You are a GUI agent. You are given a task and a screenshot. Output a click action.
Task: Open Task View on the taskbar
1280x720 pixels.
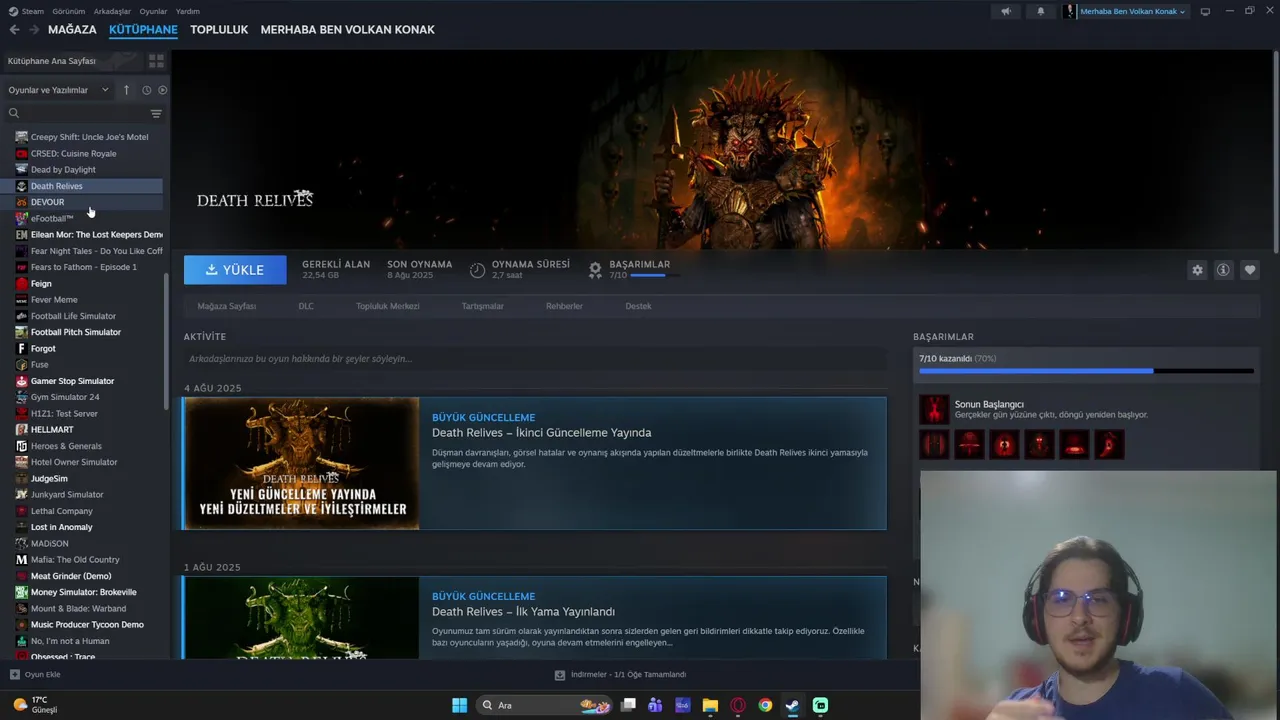coord(628,705)
